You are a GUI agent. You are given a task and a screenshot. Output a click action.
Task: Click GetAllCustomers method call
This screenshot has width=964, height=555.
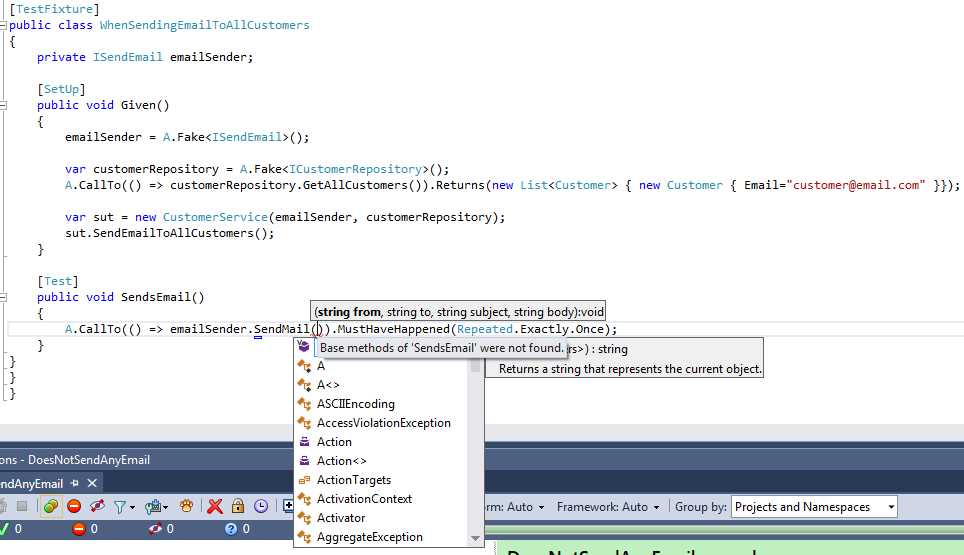point(355,186)
